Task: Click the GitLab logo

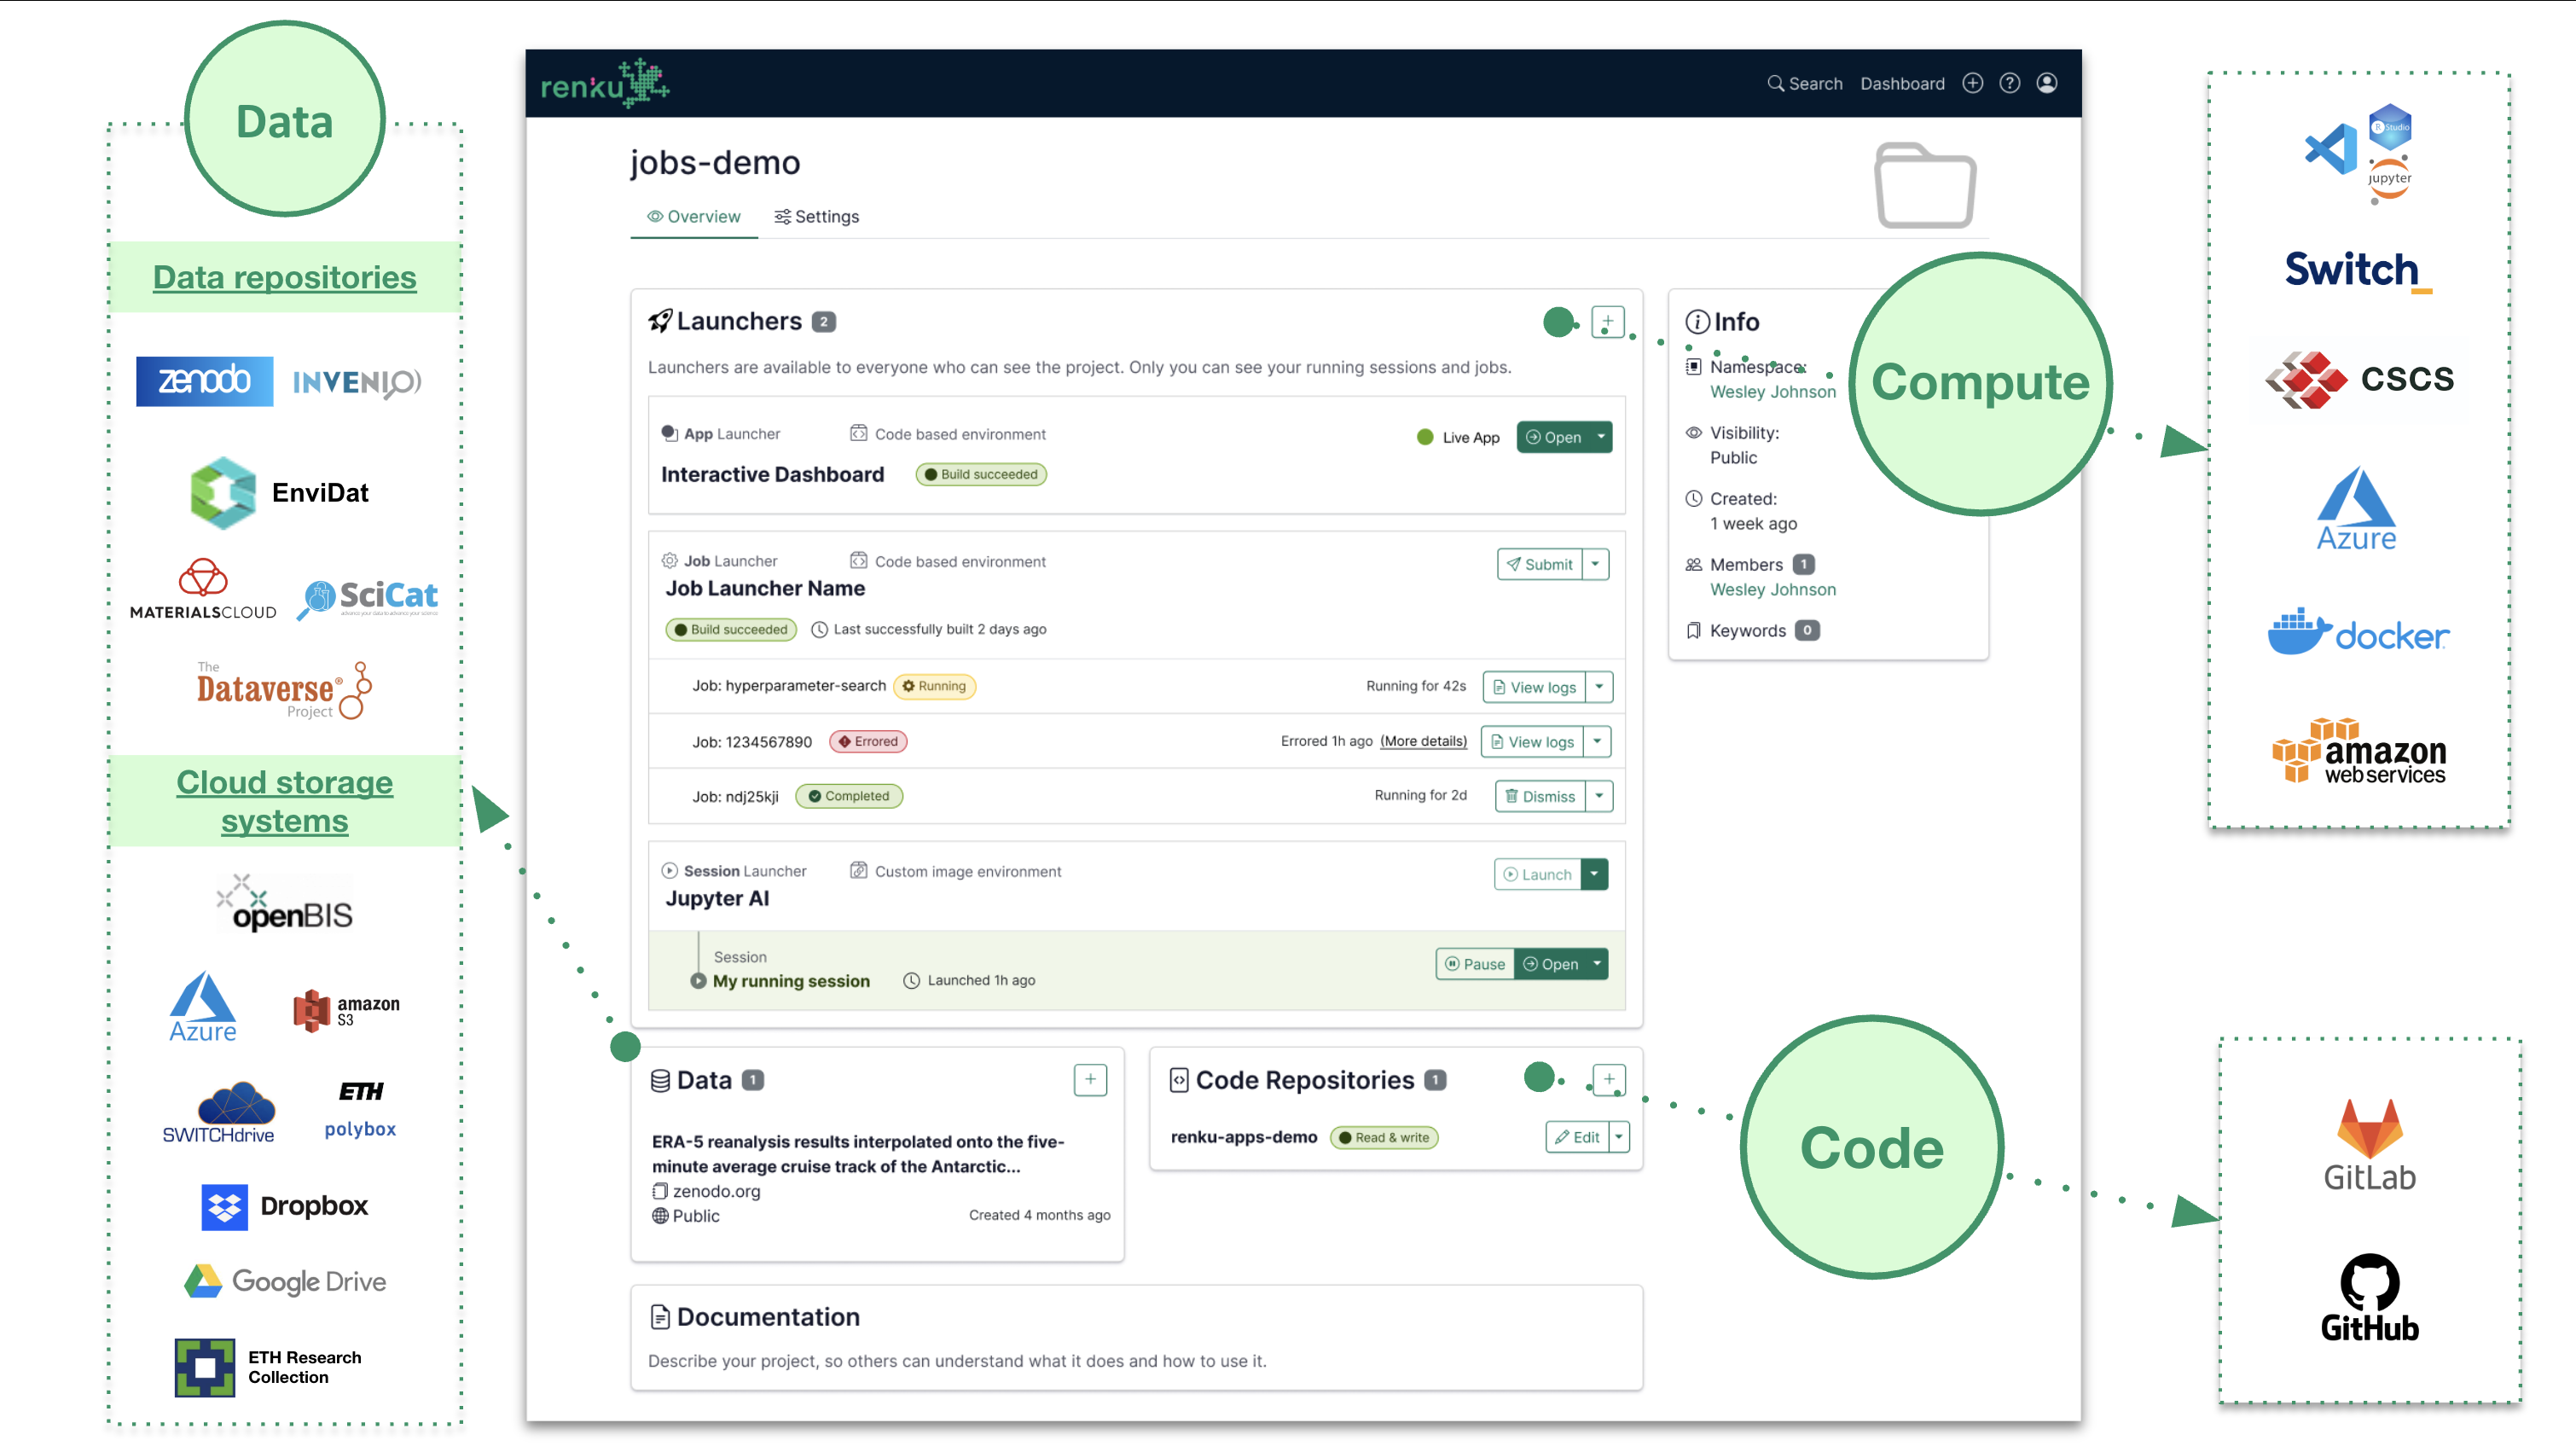Action: pyautogui.click(x=2369, y=1146)
